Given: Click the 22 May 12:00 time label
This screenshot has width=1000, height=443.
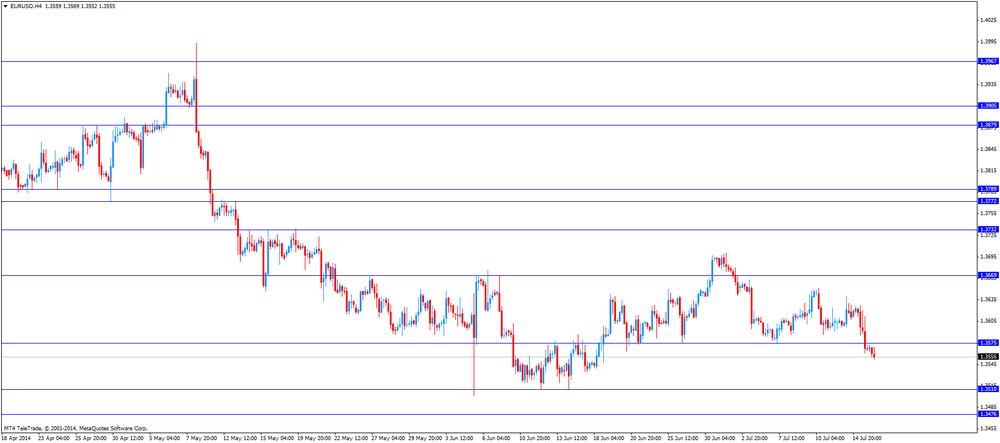Looking at the screenshot, I should coord(349,439).
